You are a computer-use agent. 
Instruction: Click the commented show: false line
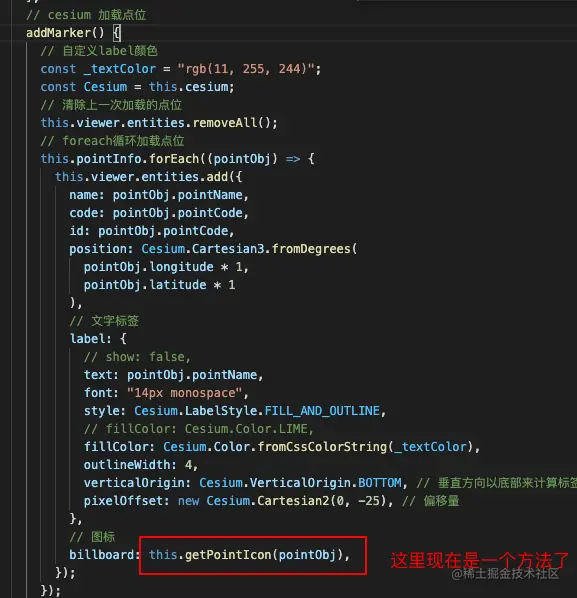coord(137,357)
